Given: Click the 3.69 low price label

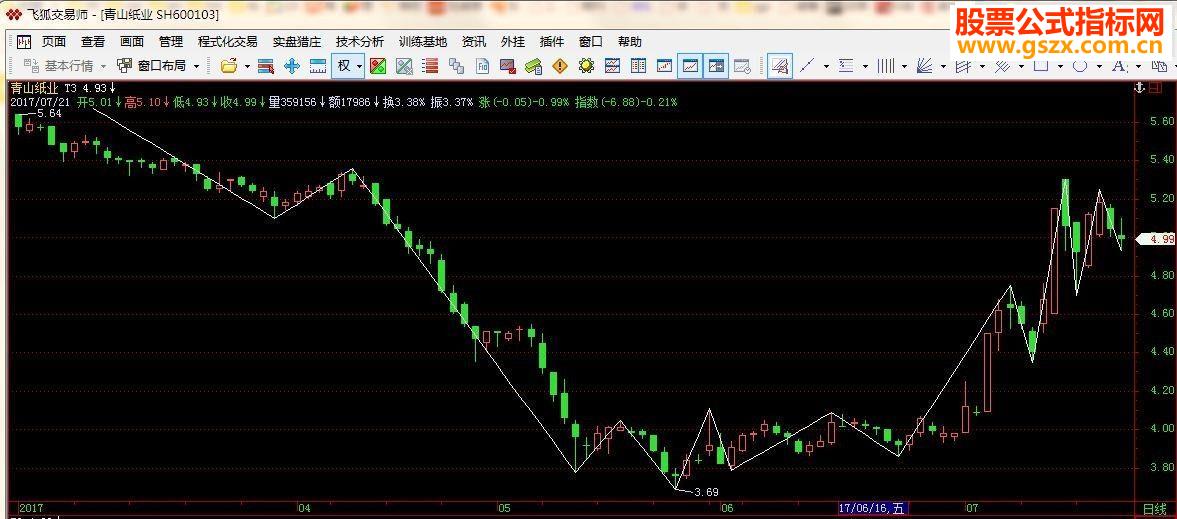Looking at the screenshot, I should [707, 492].
